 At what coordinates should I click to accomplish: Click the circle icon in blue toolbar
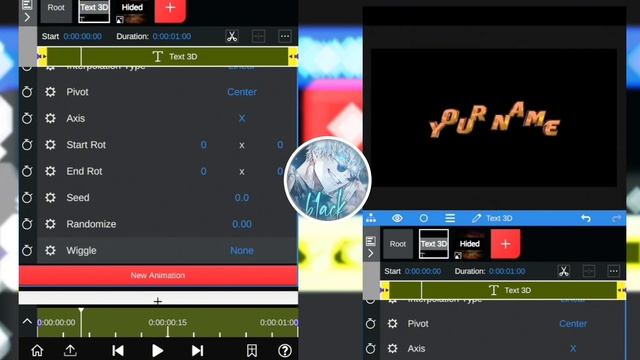tap(424, 218)
